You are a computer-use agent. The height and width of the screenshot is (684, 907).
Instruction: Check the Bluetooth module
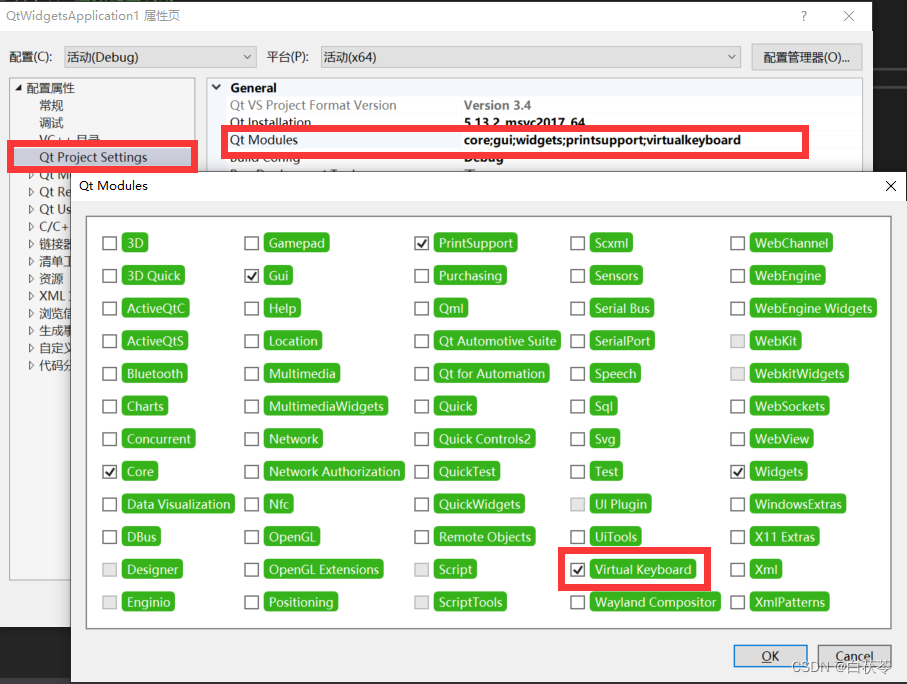pos(109,373)
